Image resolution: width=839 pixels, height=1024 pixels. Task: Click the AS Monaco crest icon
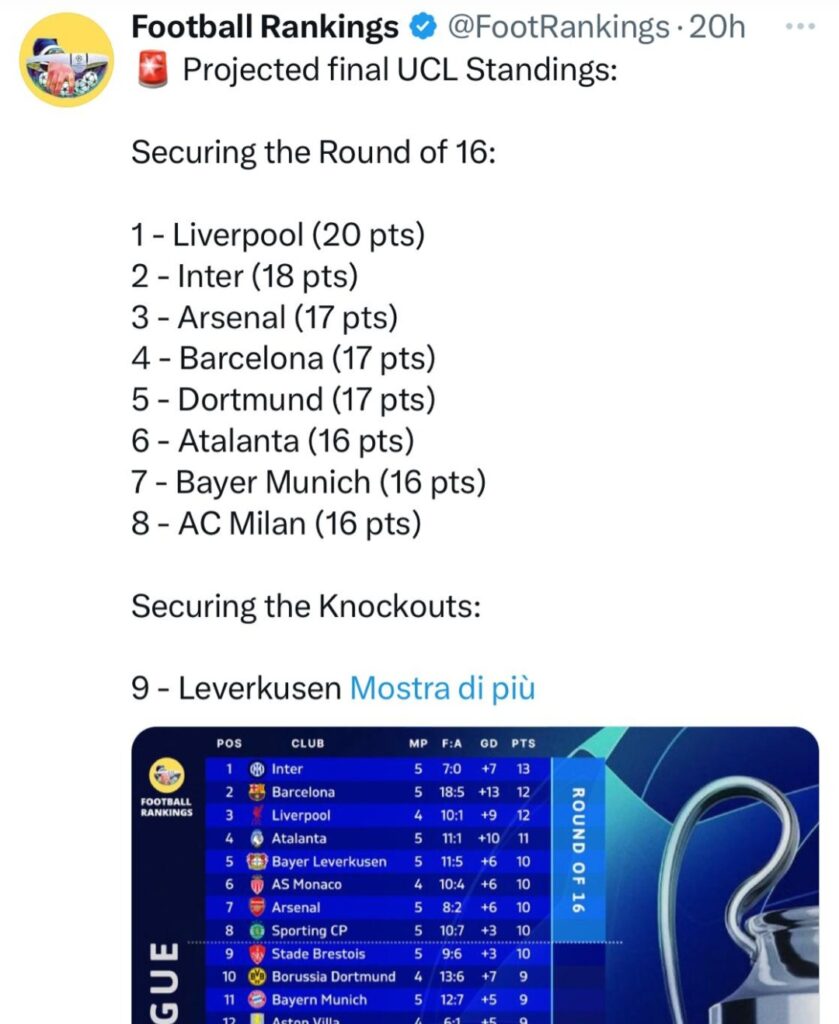click(x=256, y=884)
